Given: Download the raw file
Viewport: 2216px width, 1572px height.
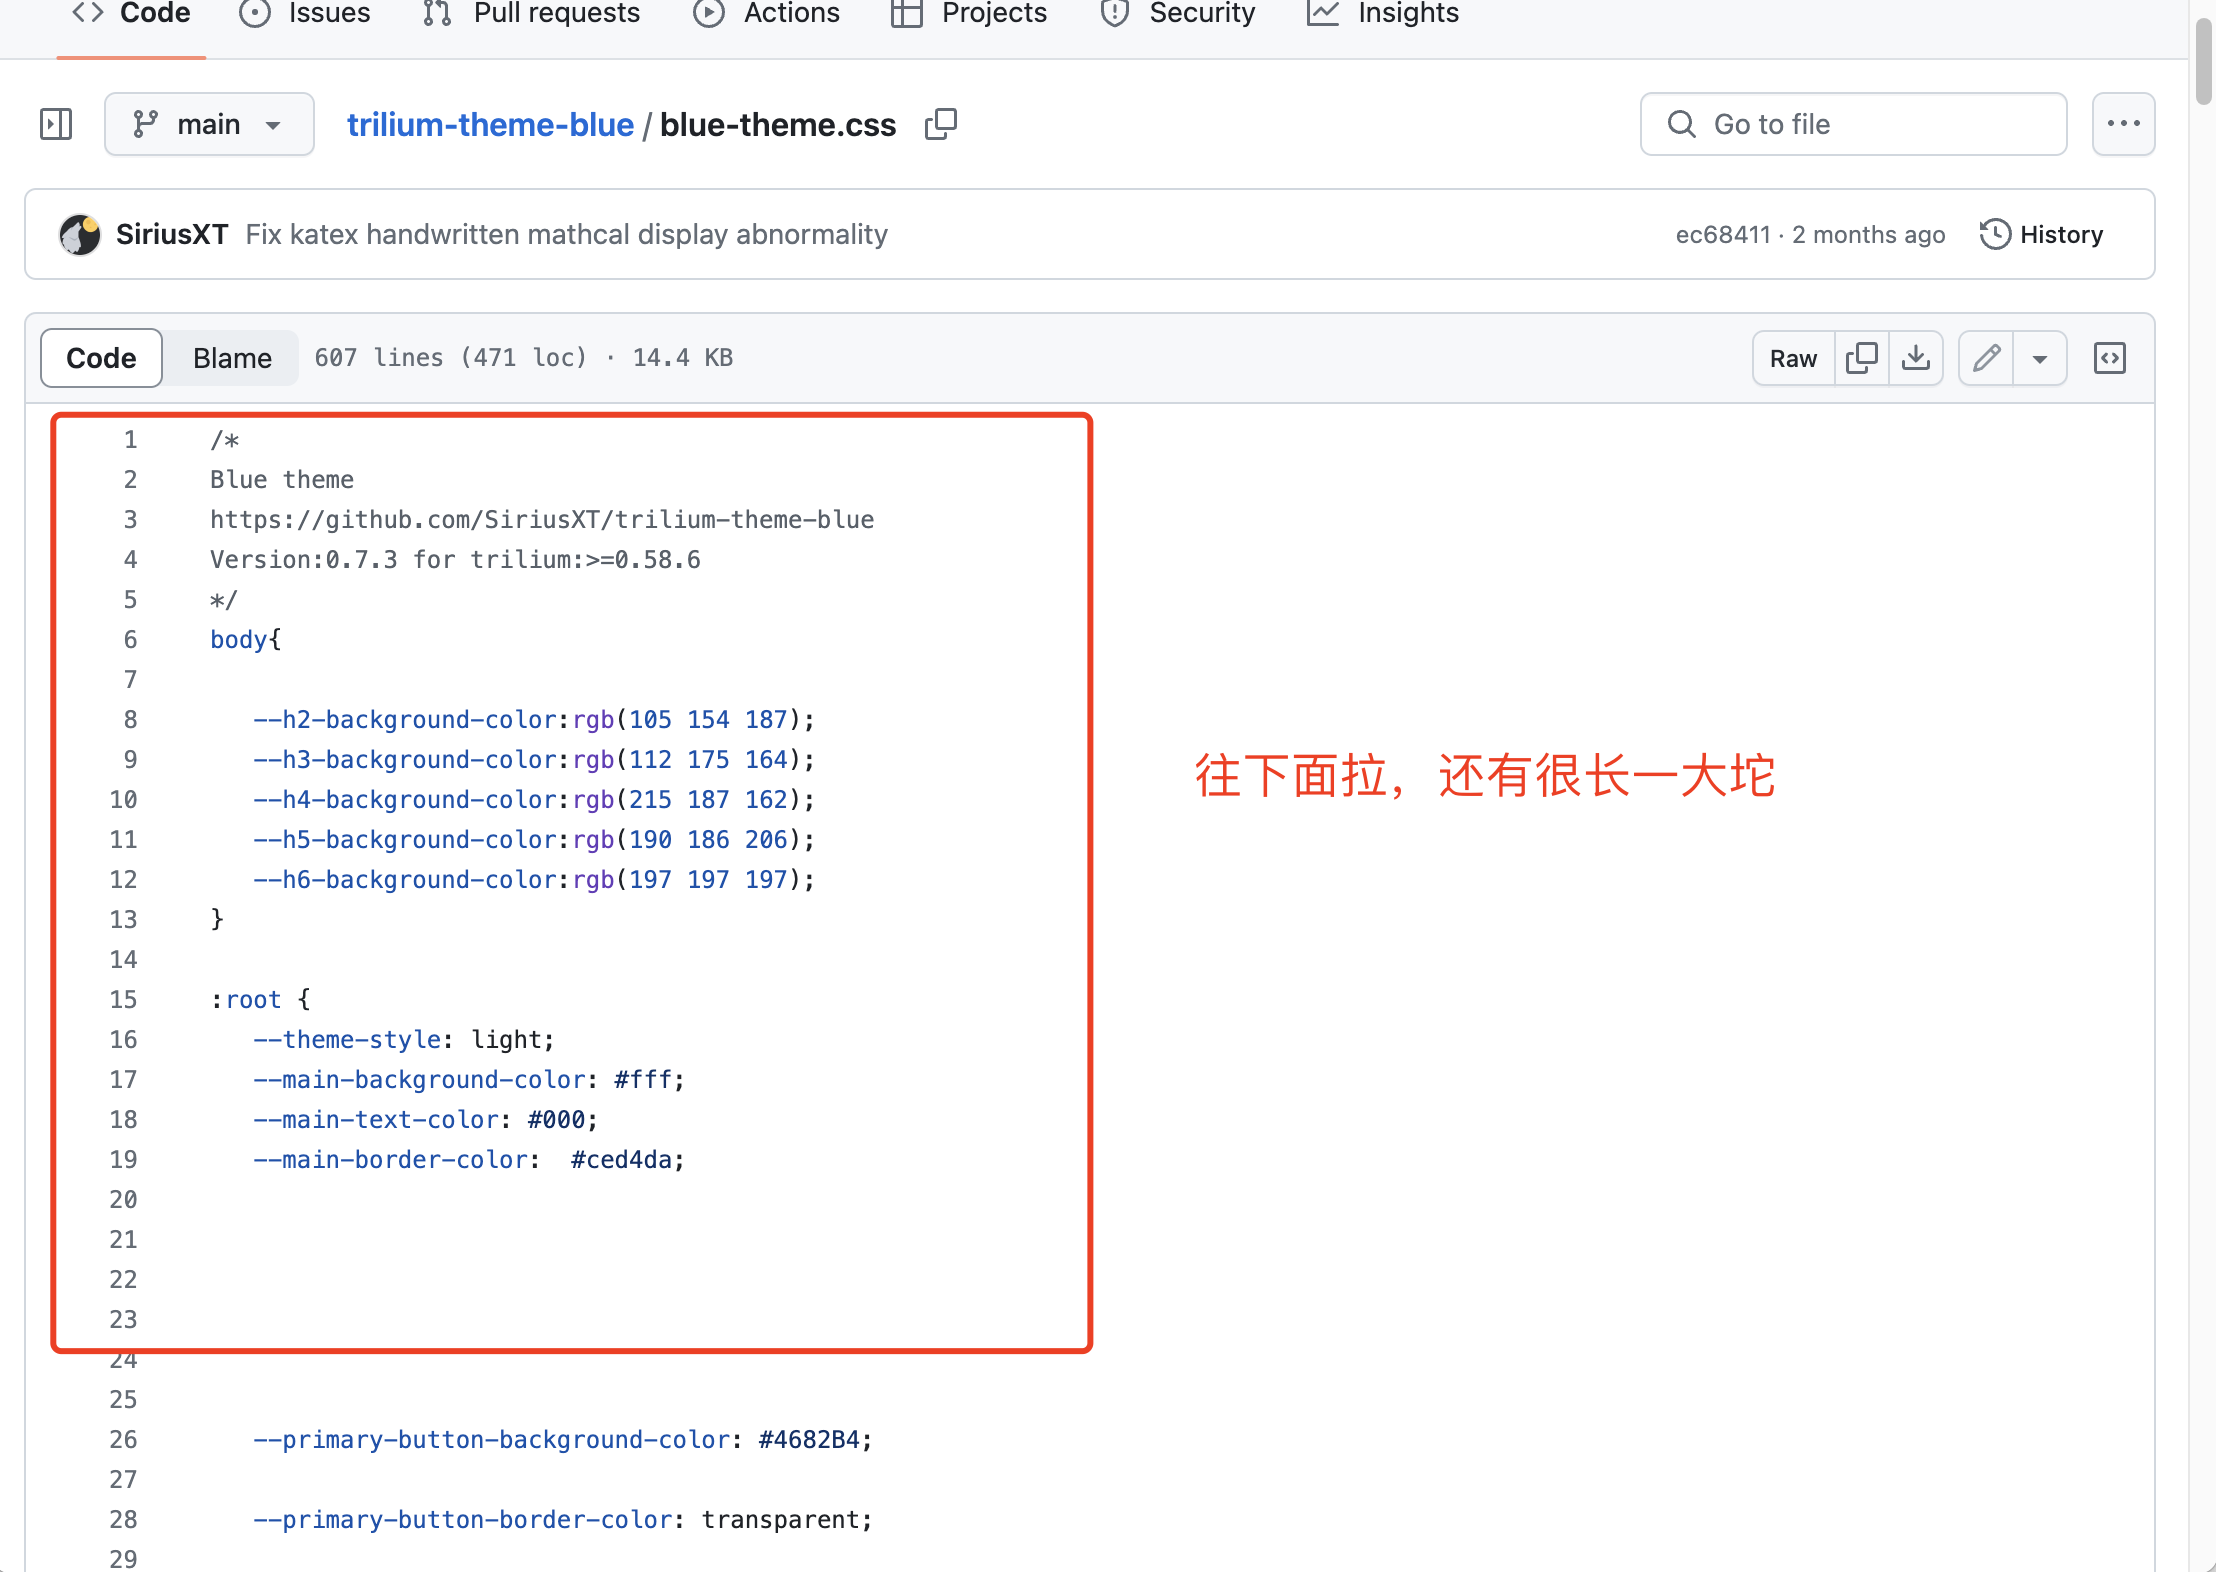Looking at the screenshot, I should point(1916,358).
